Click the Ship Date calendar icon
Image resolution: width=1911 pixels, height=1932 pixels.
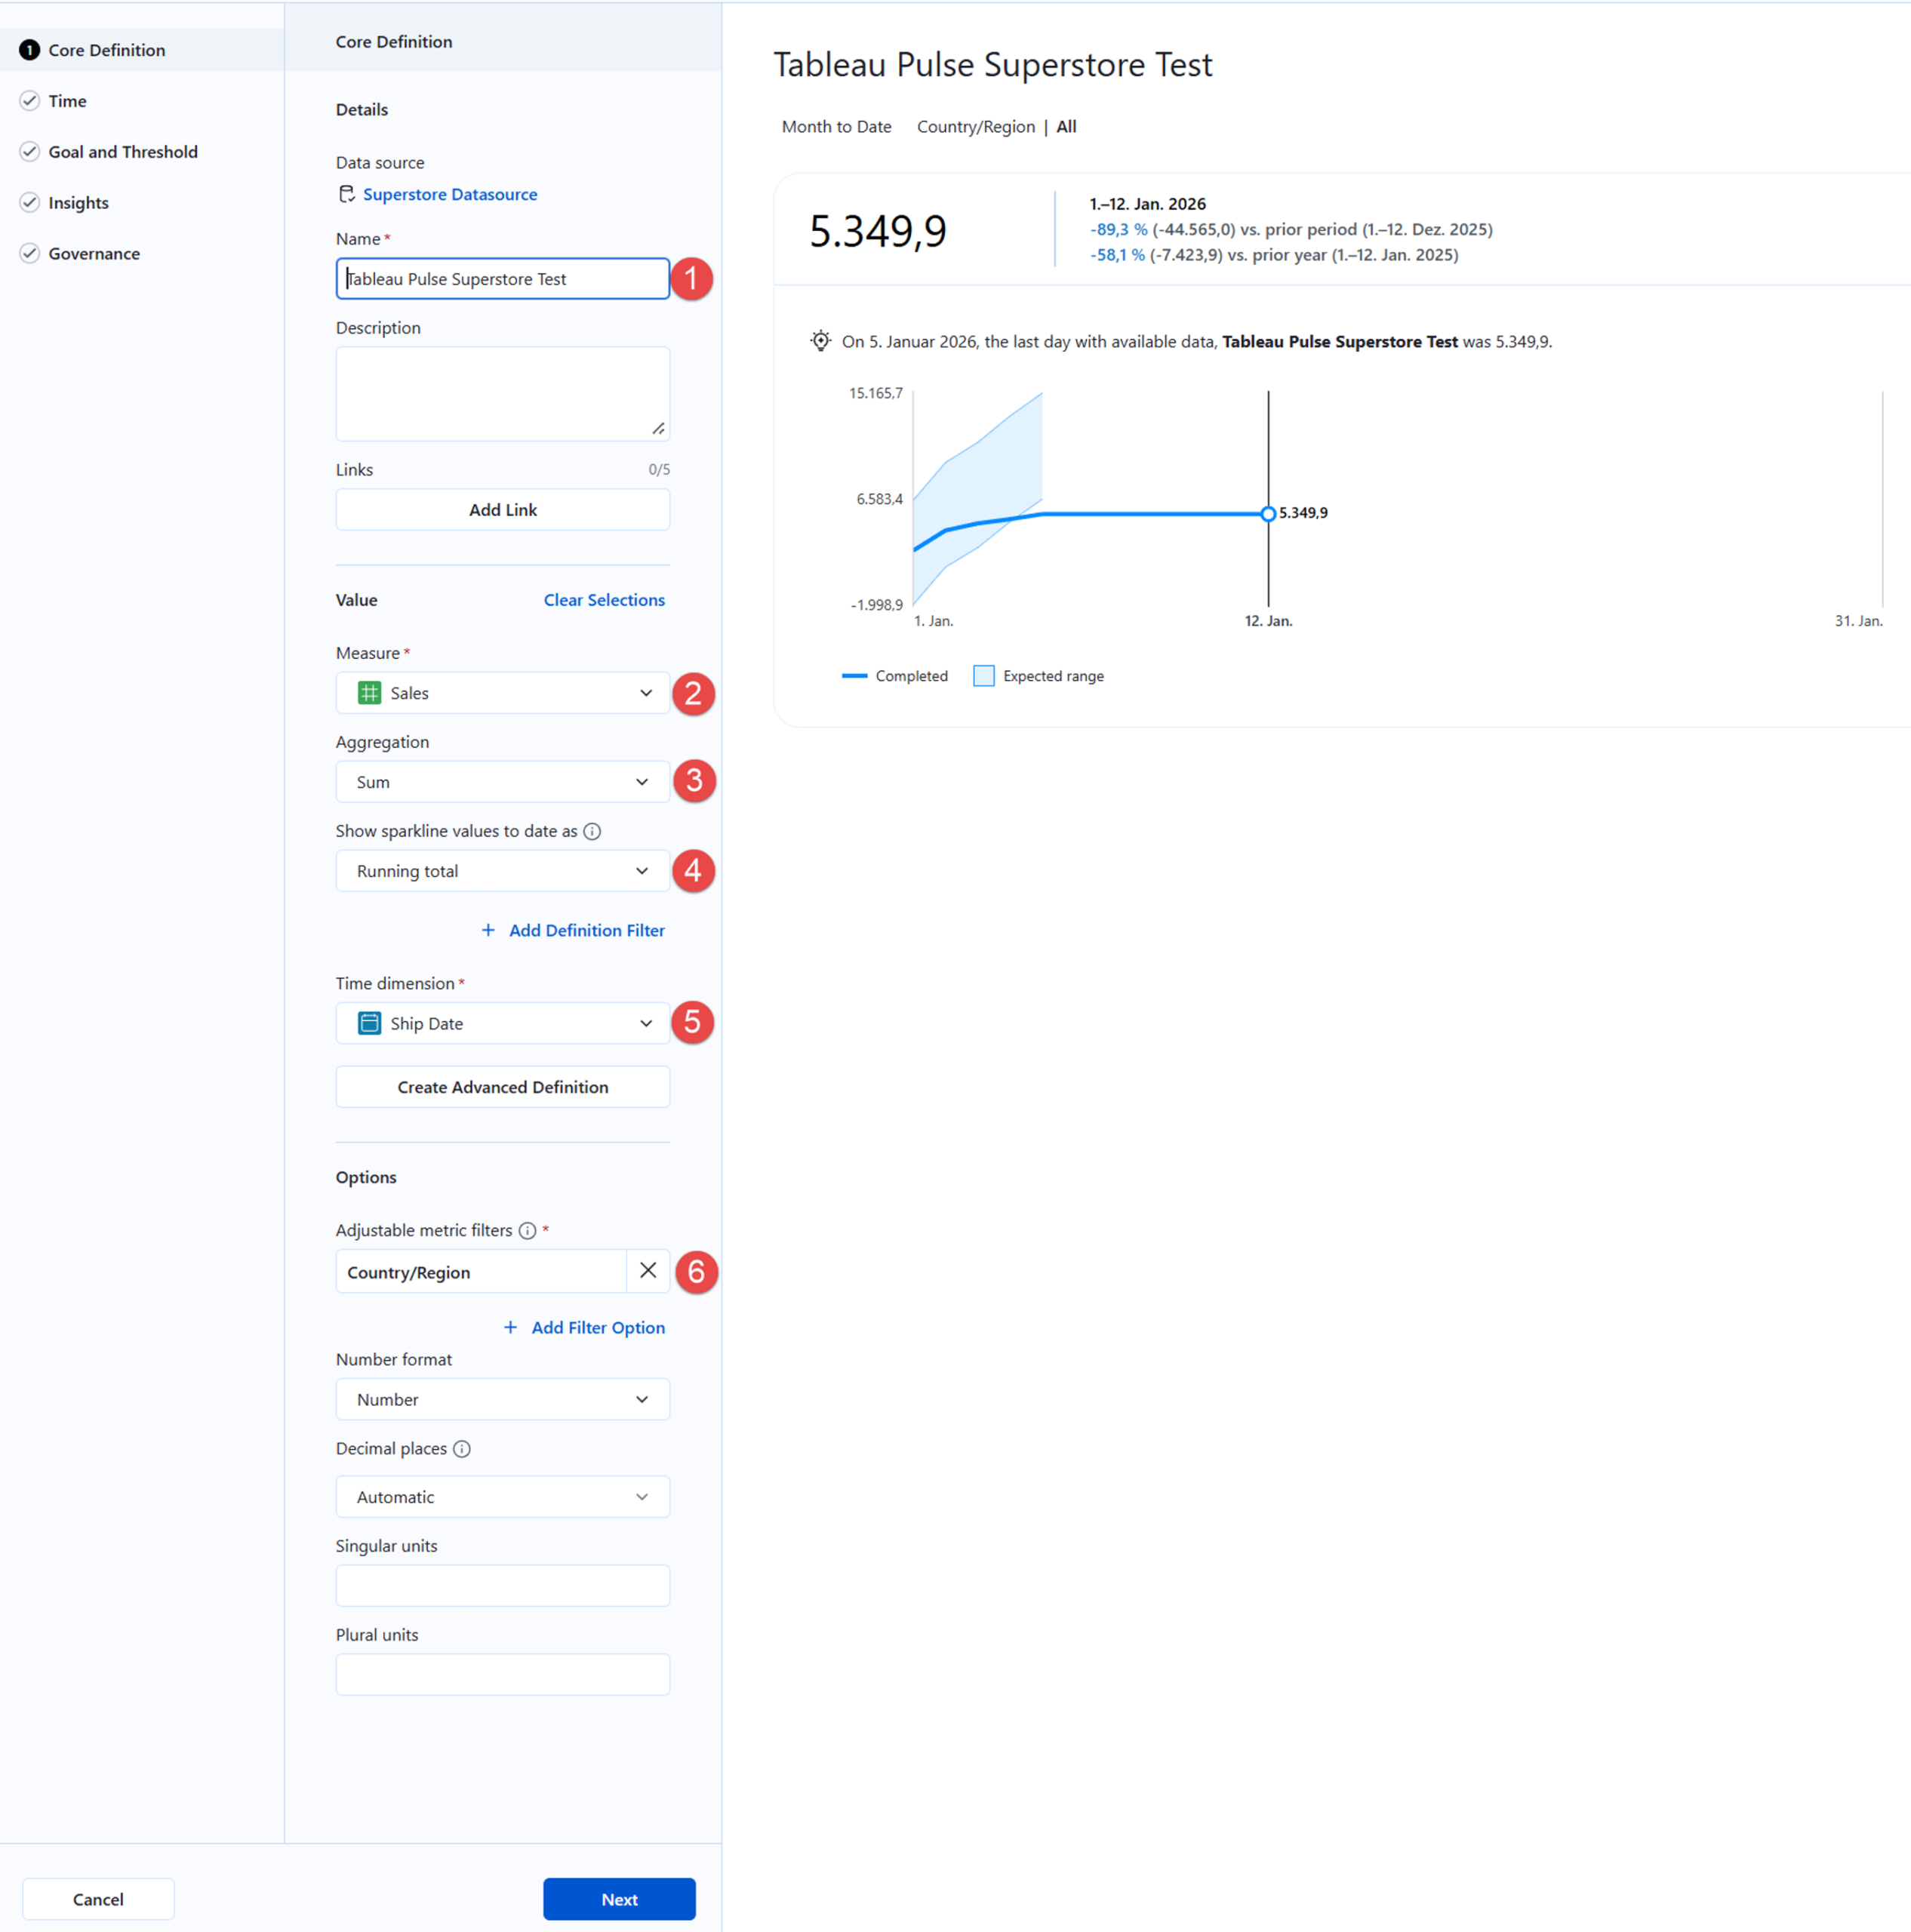click(x=369, y=1023)
